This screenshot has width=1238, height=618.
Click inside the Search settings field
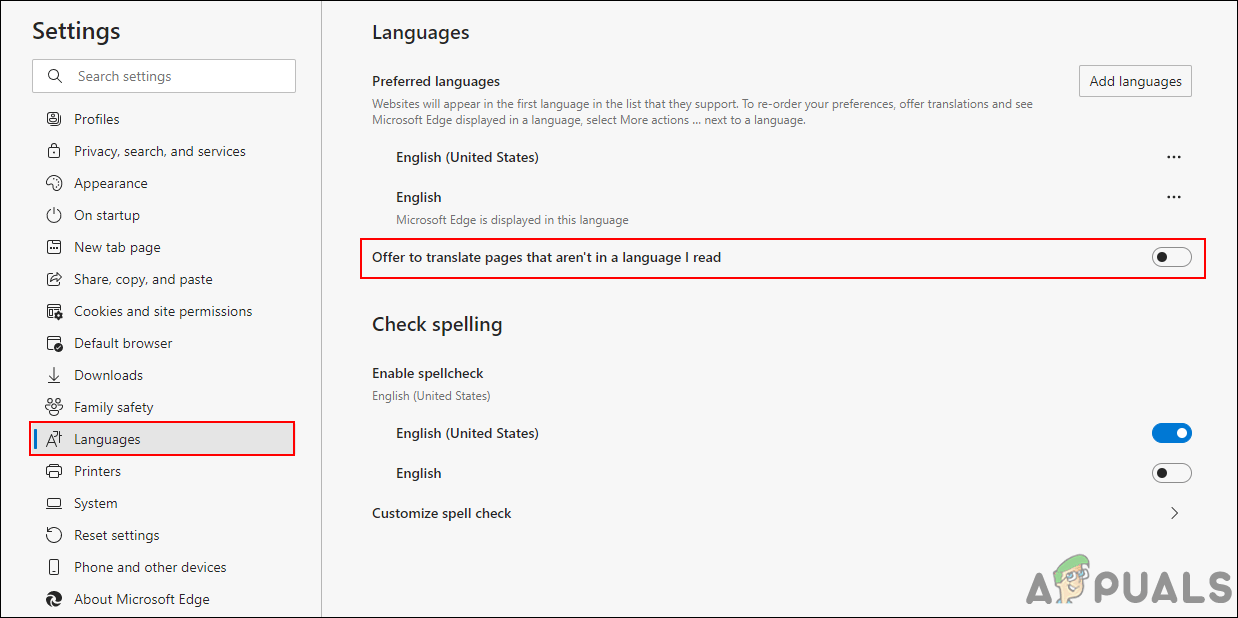163,76
